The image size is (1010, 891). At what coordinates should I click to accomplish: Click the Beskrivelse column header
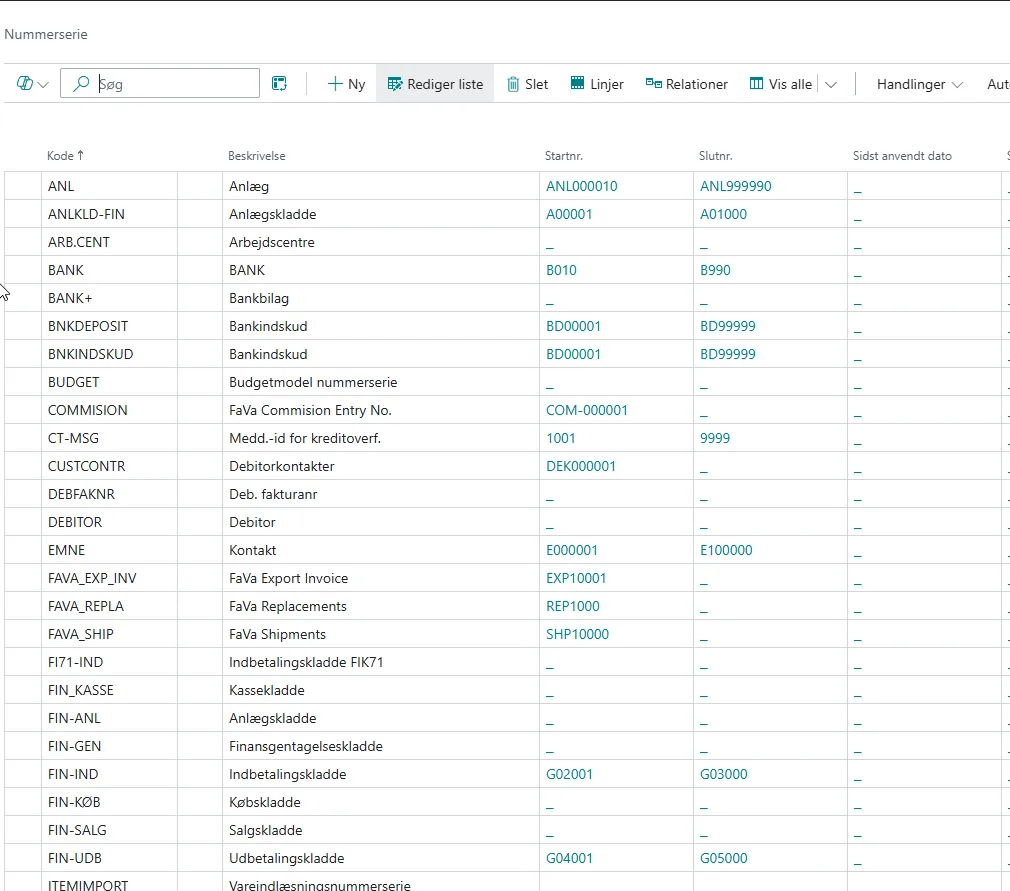click(257, 156)
